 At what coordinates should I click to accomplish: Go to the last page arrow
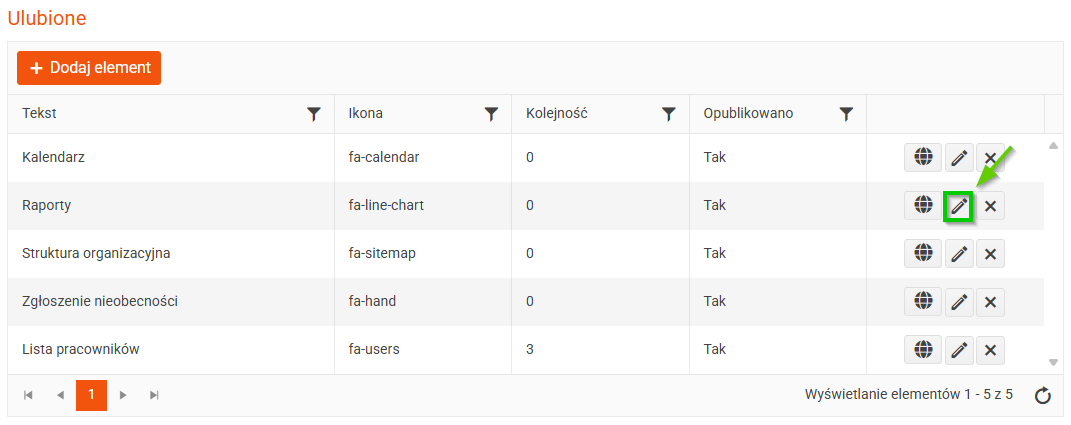[x=154, y=395]
